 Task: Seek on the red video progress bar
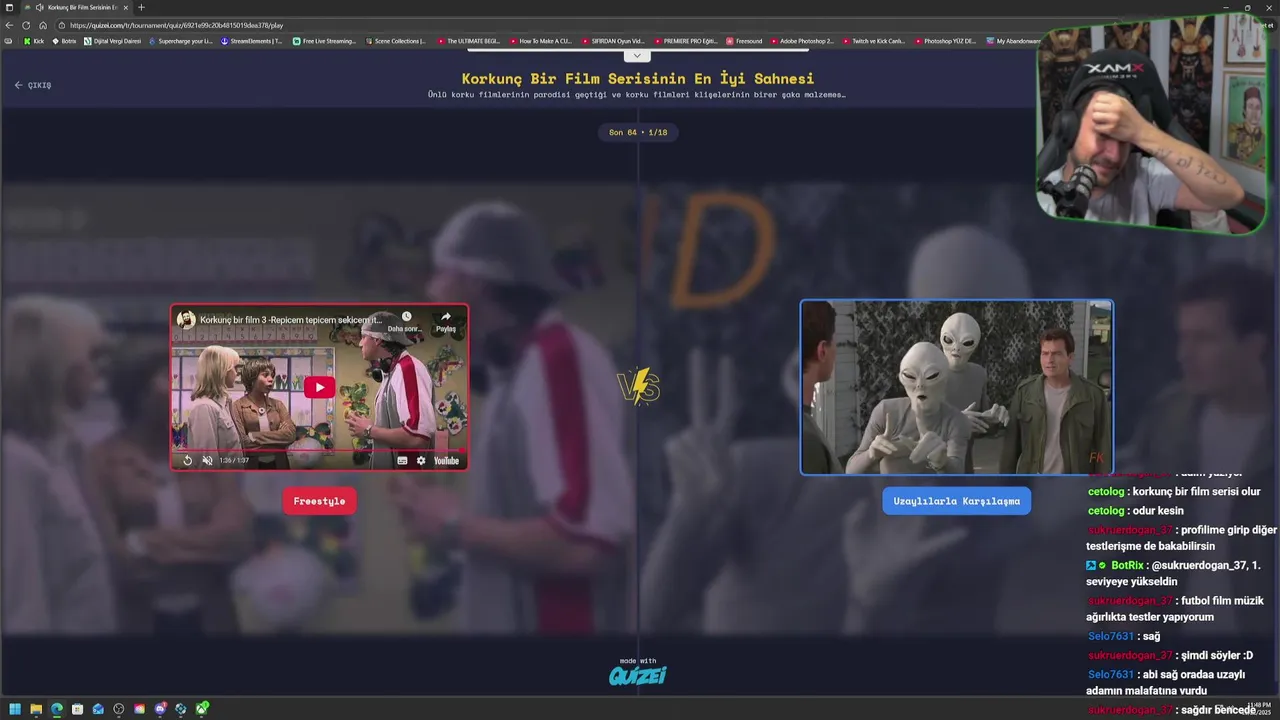pyautogui.click(x=319, y=450)
